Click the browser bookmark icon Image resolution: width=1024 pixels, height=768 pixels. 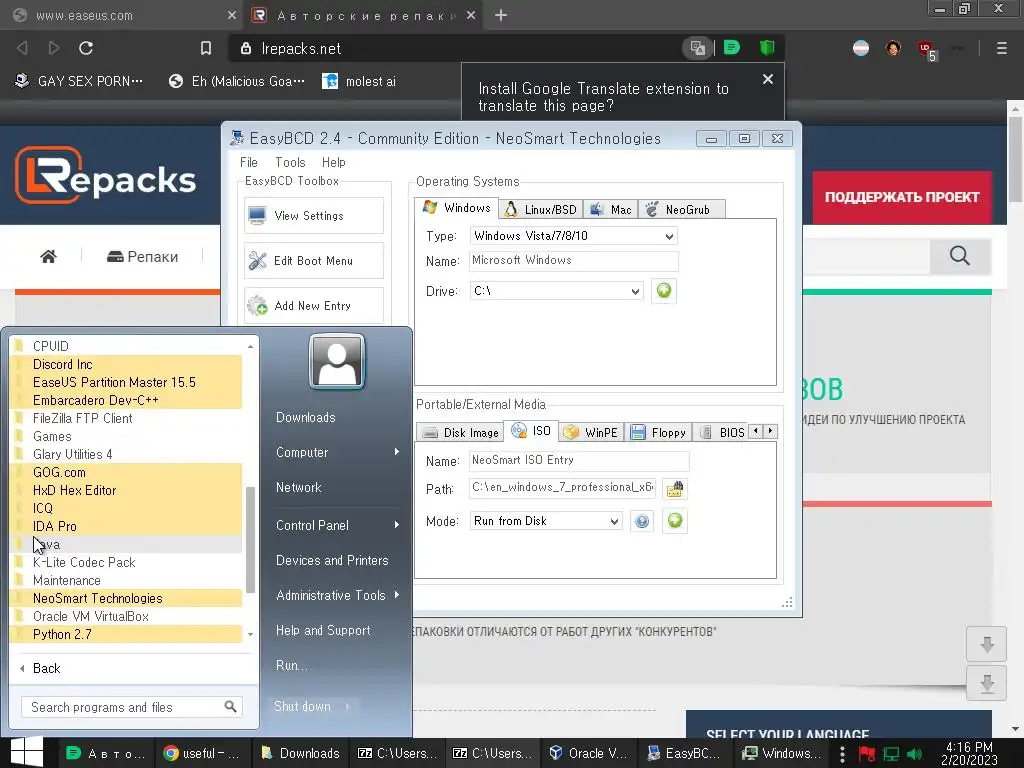[206, 48]
